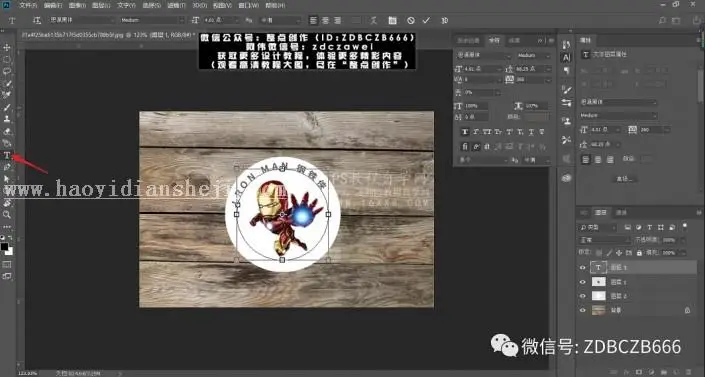Select the Rectangular Marquee tool
The width and height of the screenshot is (705, 377).
[x=7, y=59]
